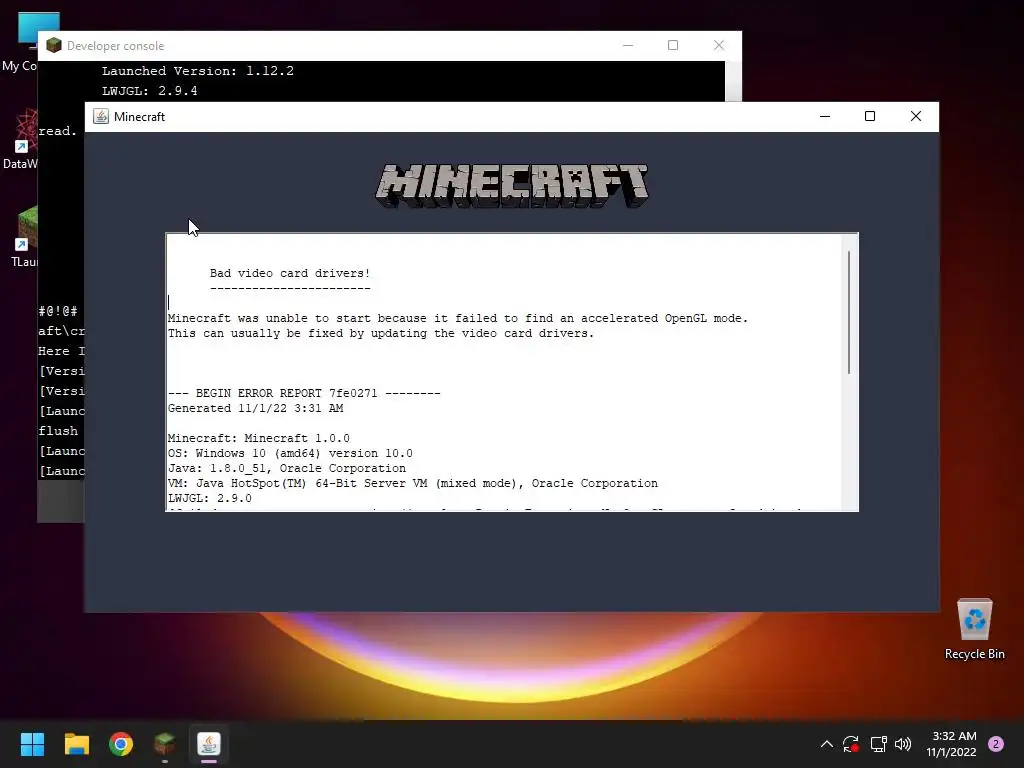Click the 'Minecraft was unable to start' sentence

click(458, 318)
